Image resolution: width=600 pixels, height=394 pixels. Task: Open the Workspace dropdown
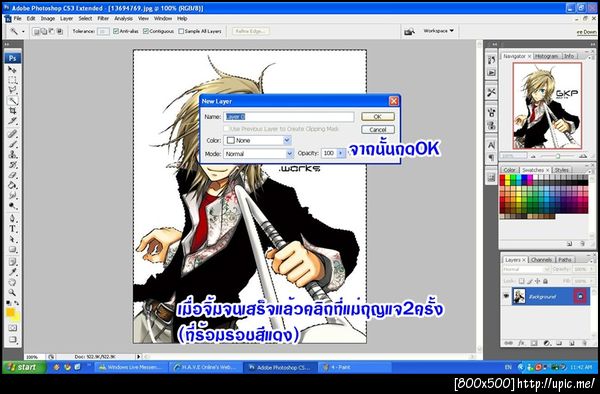coord(439,31)
